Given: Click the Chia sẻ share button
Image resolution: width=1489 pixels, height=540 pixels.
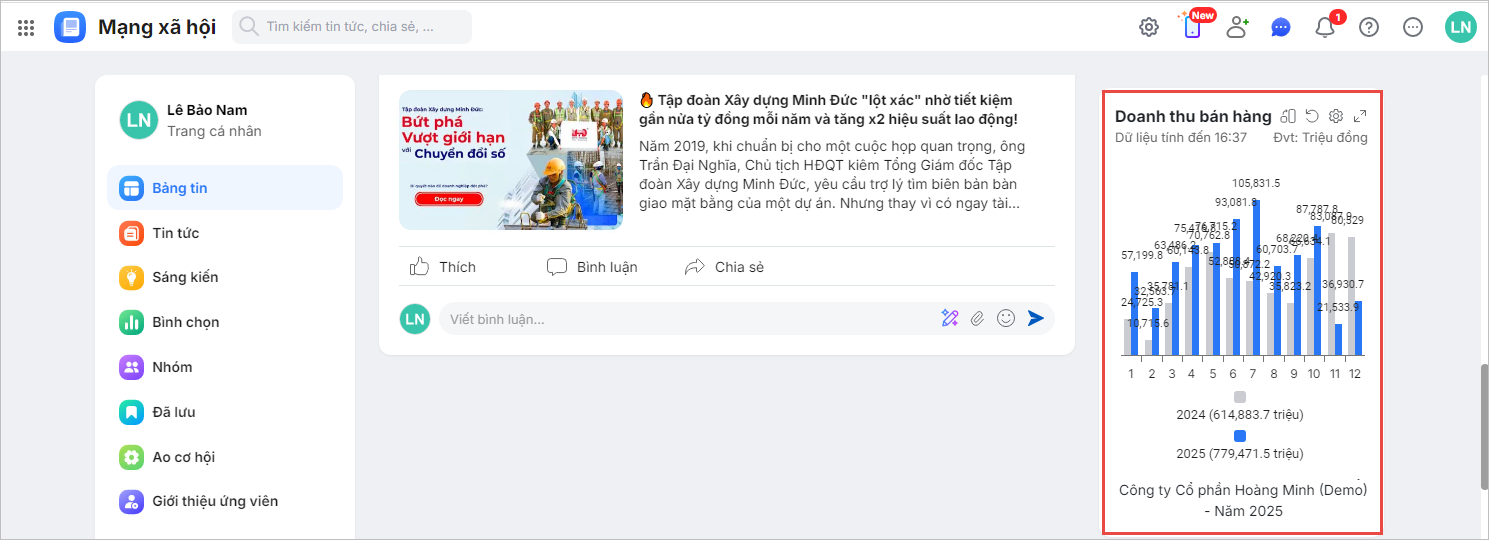Looking at the screenshot, I should (x=725, y=267).
